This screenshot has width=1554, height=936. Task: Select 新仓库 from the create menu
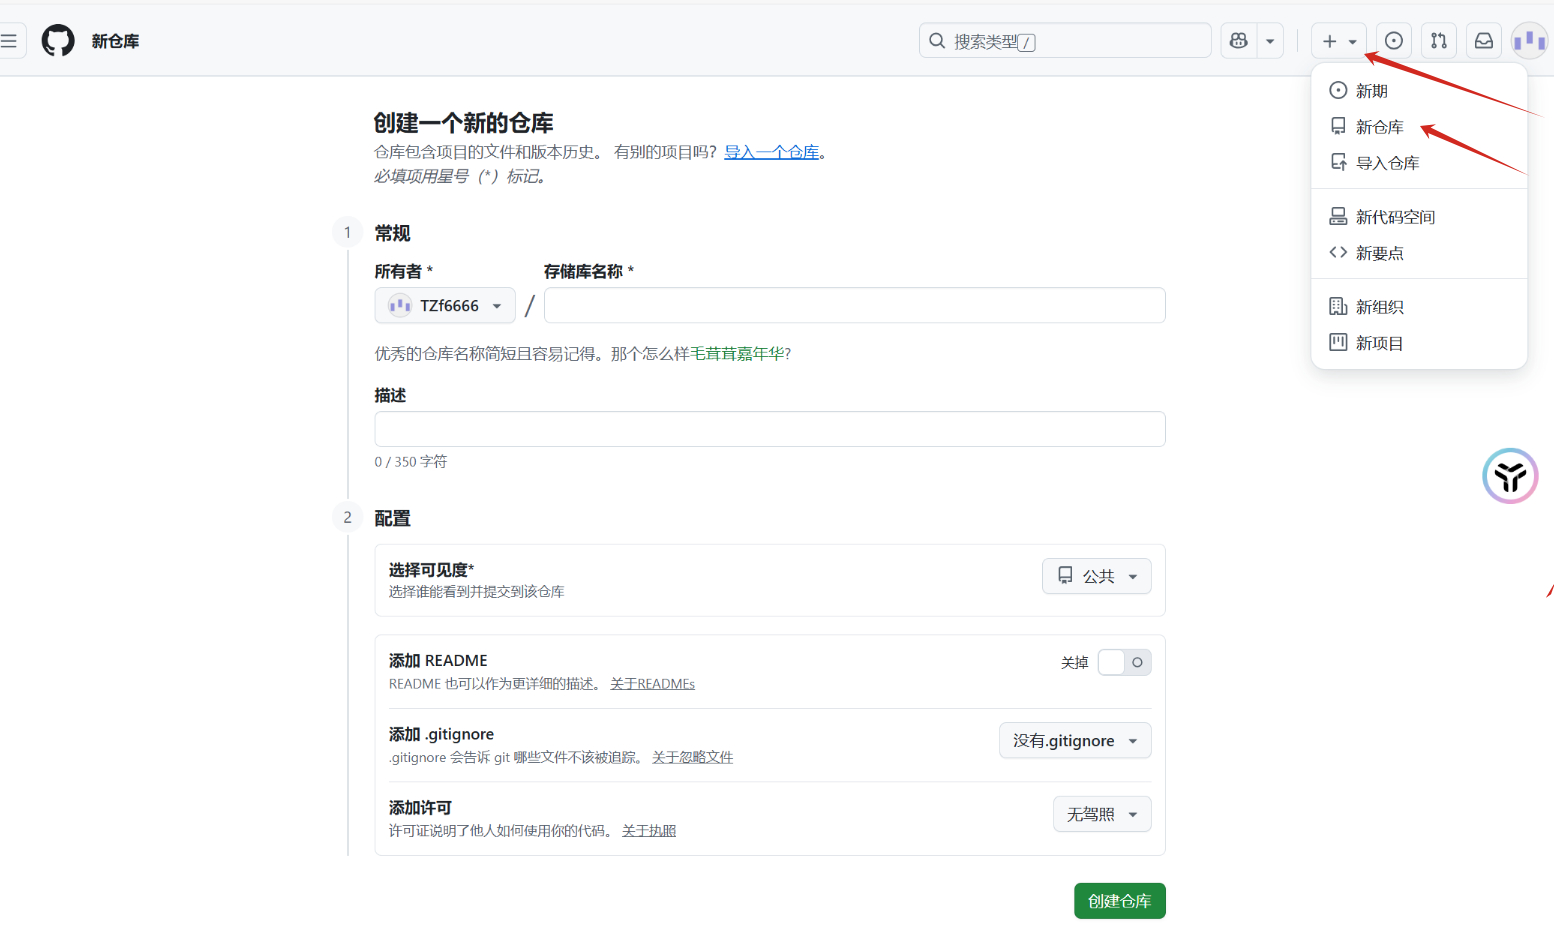(1379, 127)
